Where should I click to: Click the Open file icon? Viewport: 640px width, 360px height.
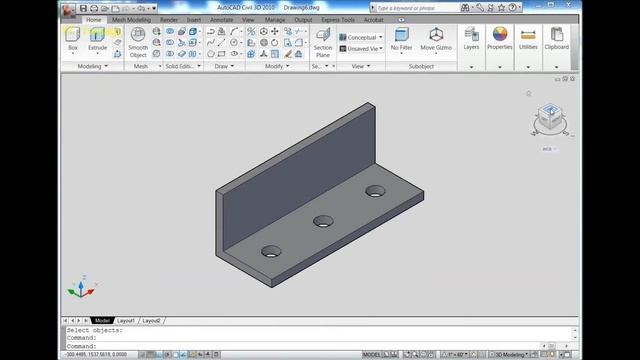[105, 8]
